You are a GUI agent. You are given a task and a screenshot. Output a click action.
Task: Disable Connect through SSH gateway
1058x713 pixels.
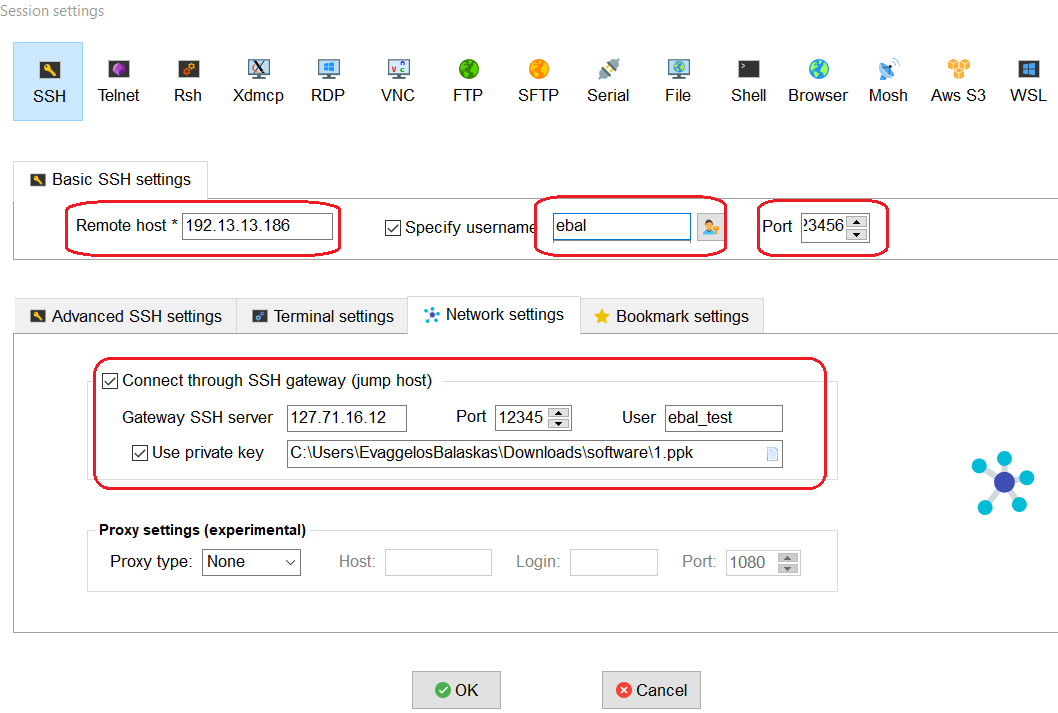(x=113, y=380)
